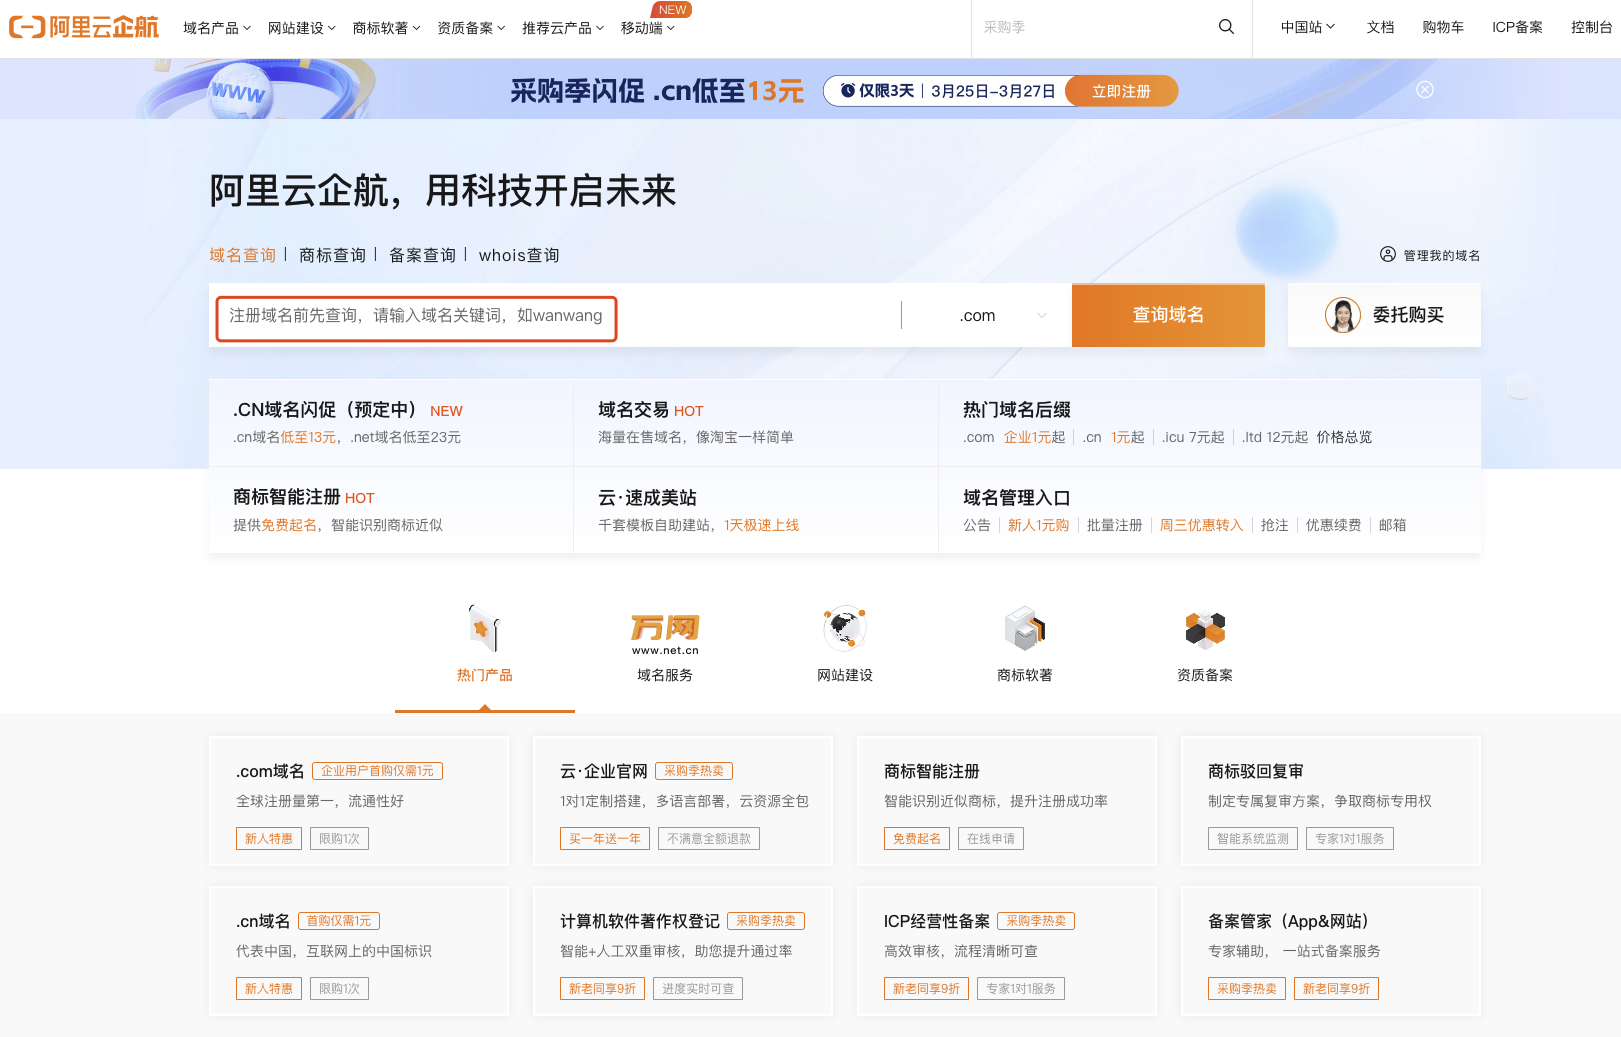The height and width of the screenshot is (1037, 1621).
Task: Open the .com域名 product card
Action: coord(359,801)
